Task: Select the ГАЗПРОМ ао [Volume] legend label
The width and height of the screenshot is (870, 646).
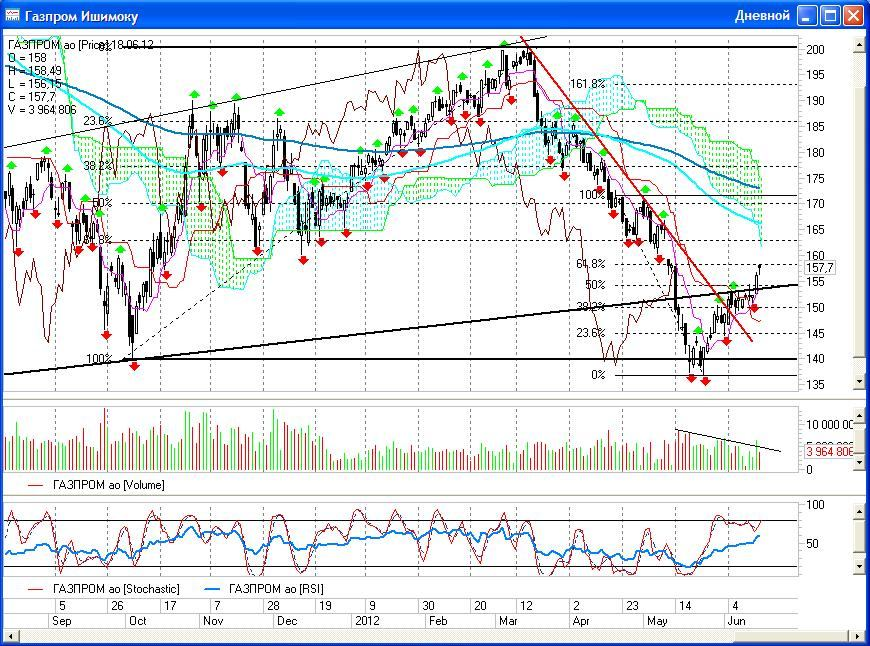Action: click(x=109, y=485)
